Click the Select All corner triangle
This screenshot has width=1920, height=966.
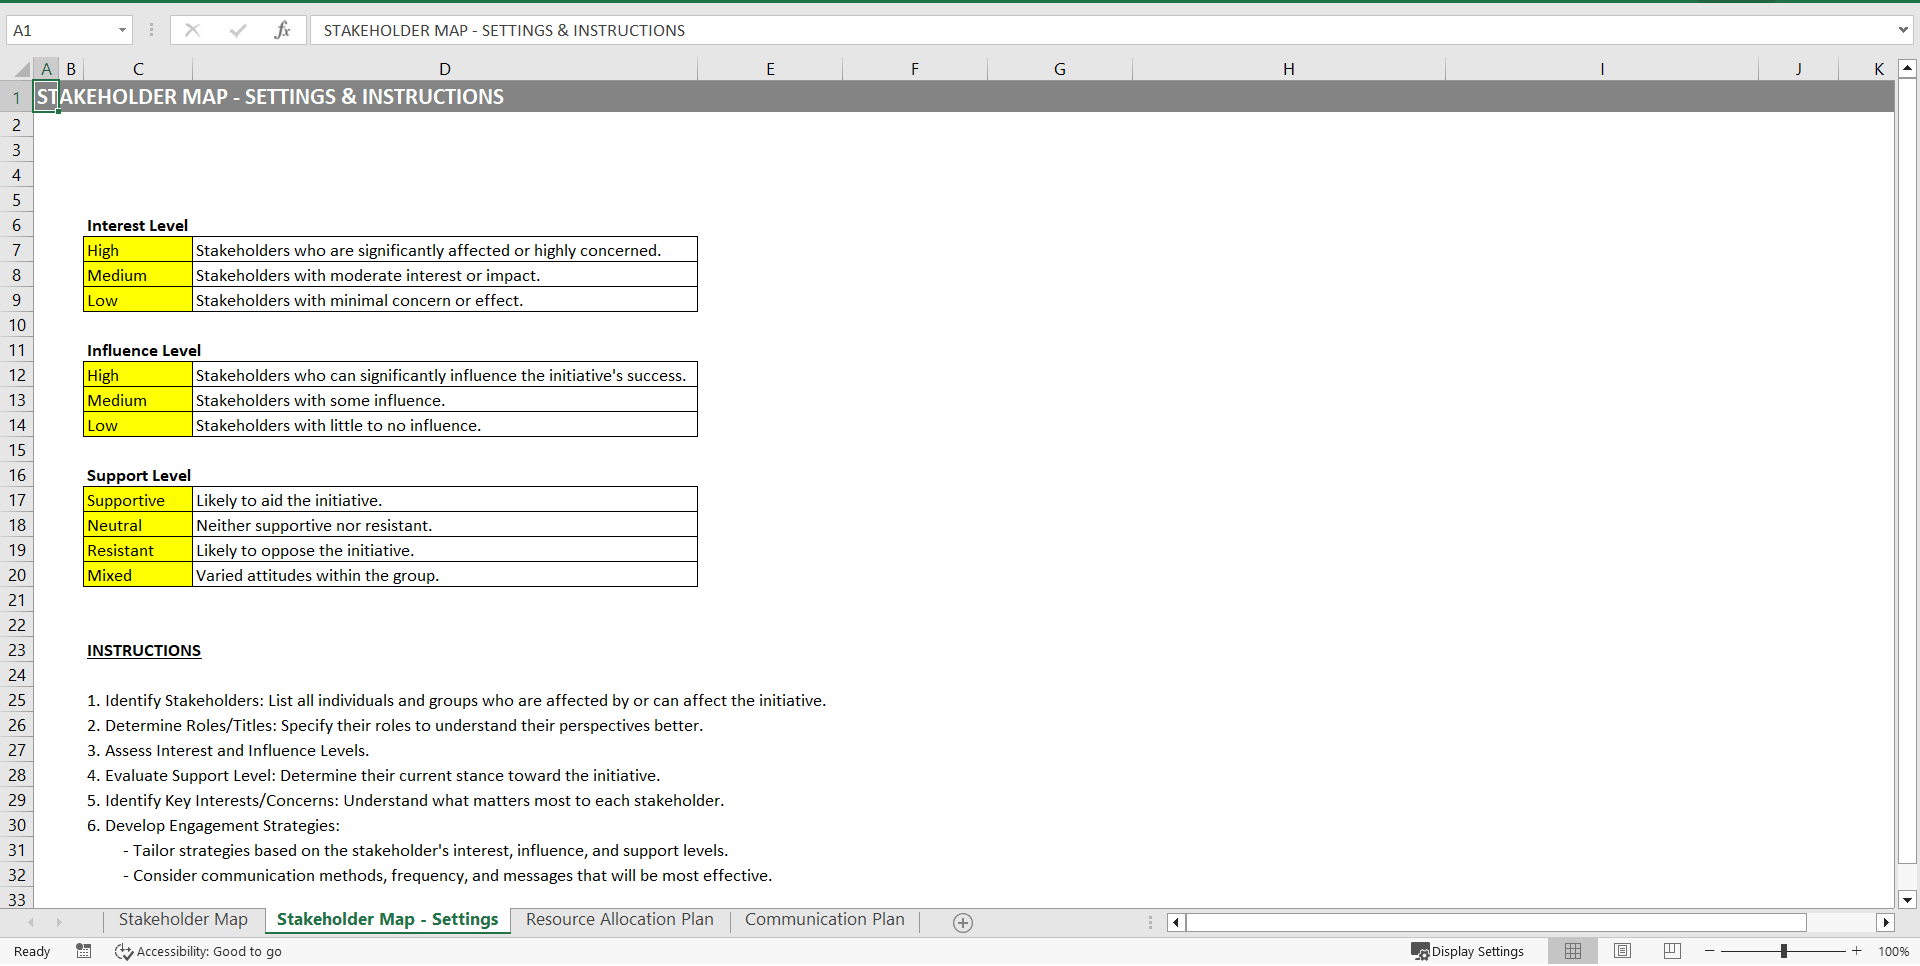(x=21, y=69)
